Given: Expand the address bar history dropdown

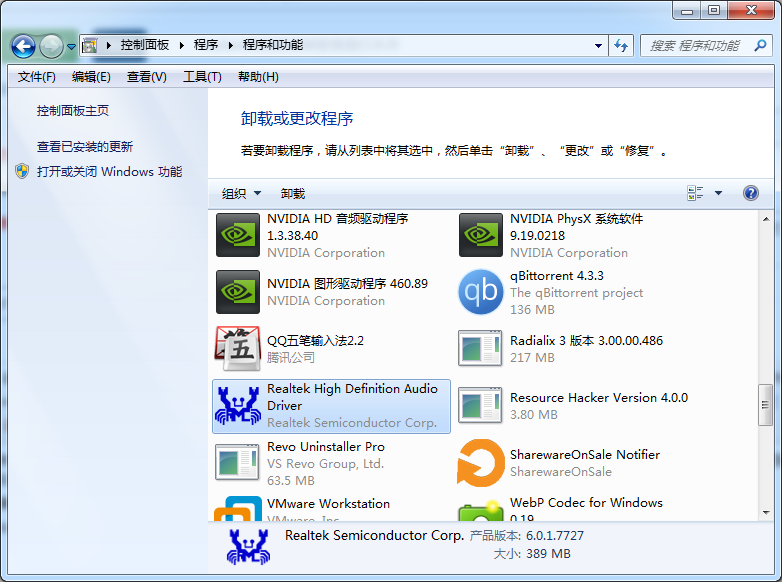Looking at the screenshot, I should [598, 46].
